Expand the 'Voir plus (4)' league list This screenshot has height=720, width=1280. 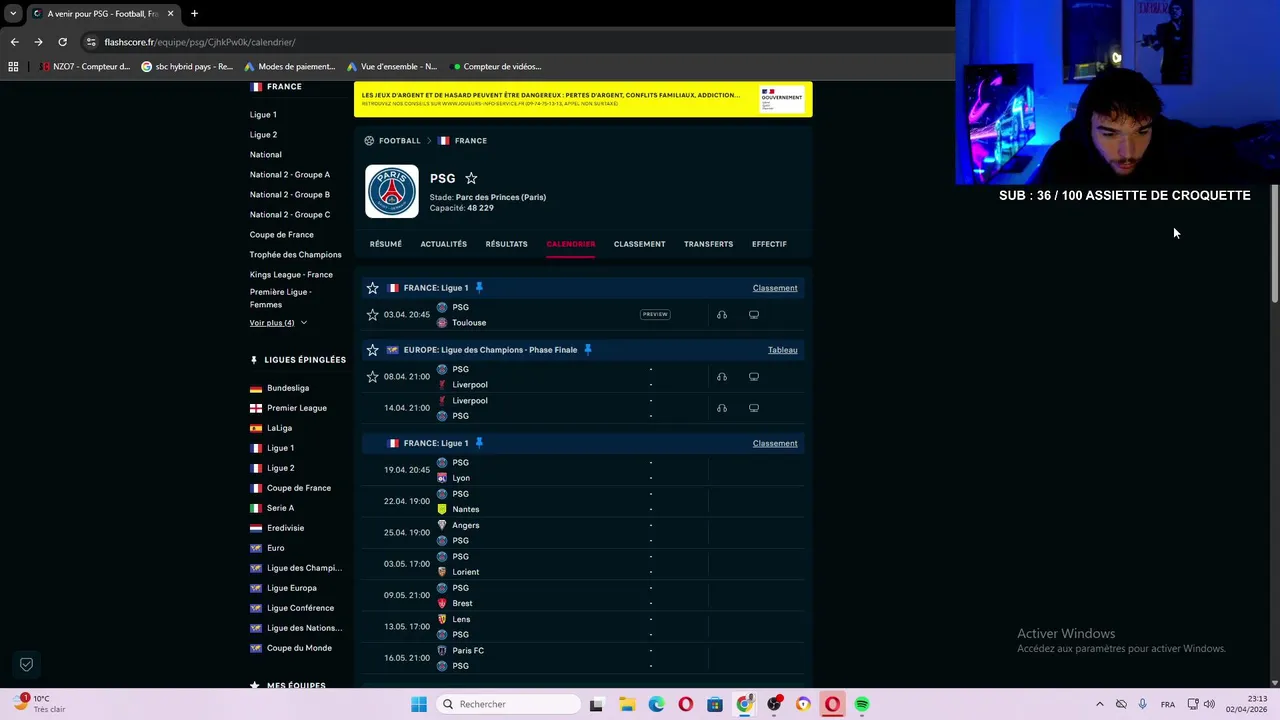click(x=278, y=323)
